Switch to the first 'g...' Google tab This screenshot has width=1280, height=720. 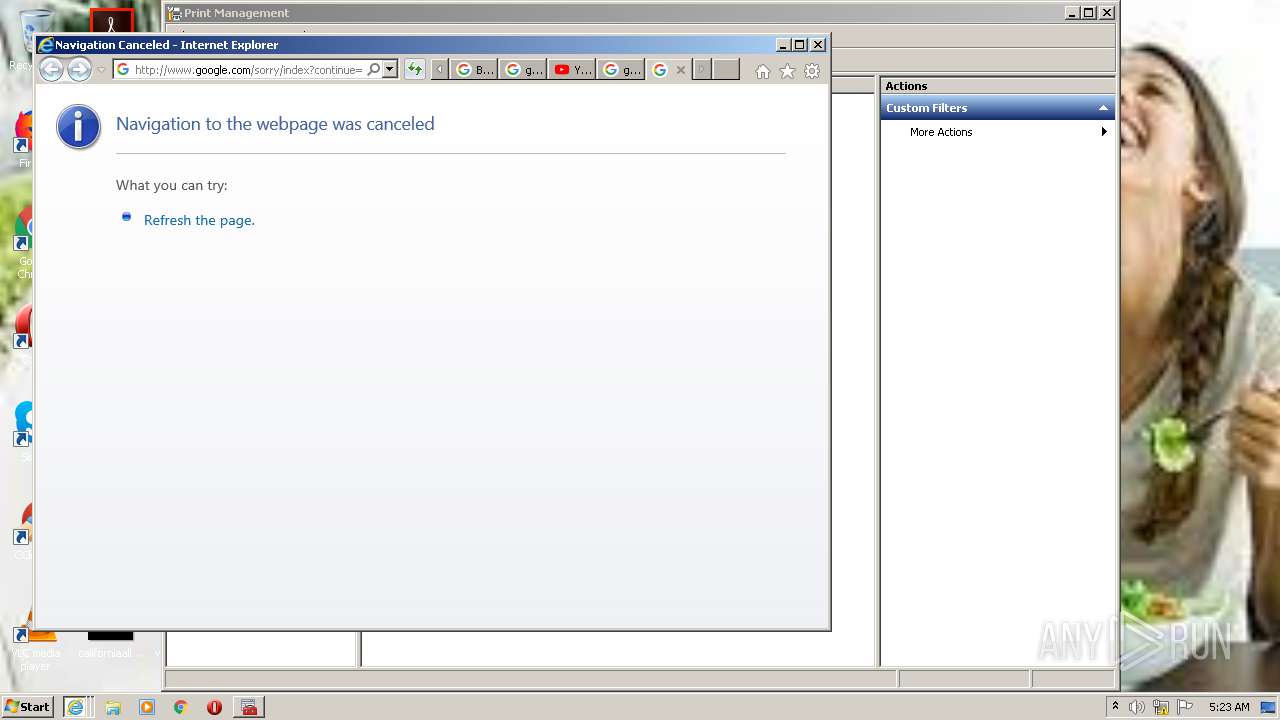(x=523, y=70)
